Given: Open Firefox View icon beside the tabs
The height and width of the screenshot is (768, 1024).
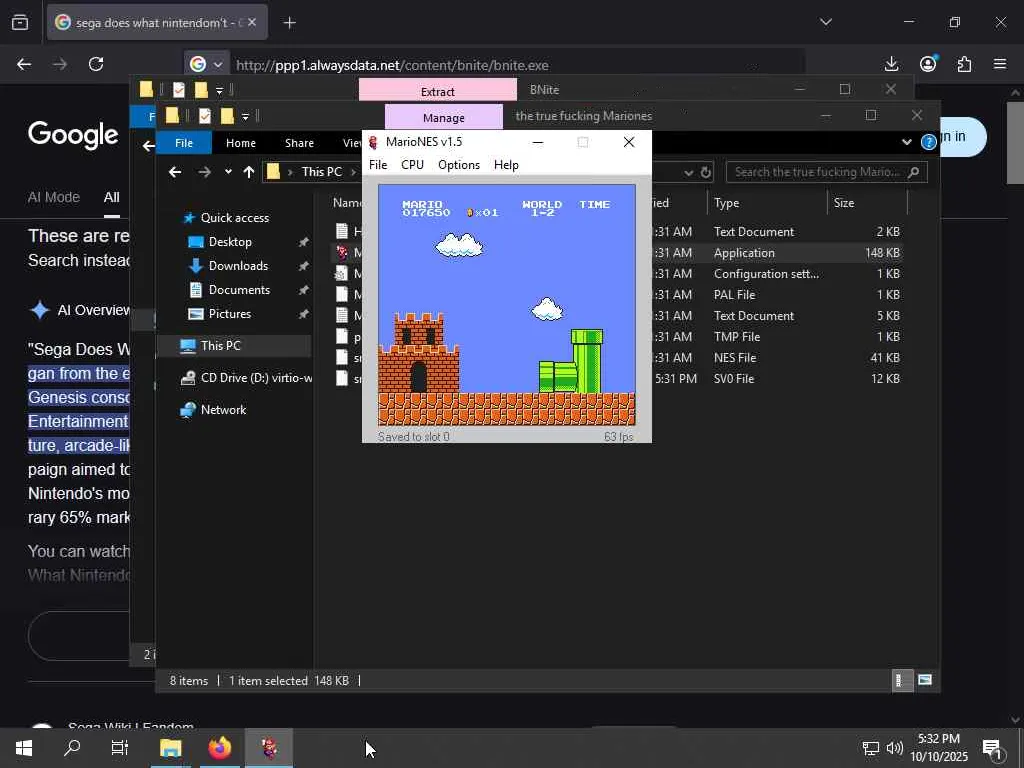Looking at the screenshot, I should (20, 23).
